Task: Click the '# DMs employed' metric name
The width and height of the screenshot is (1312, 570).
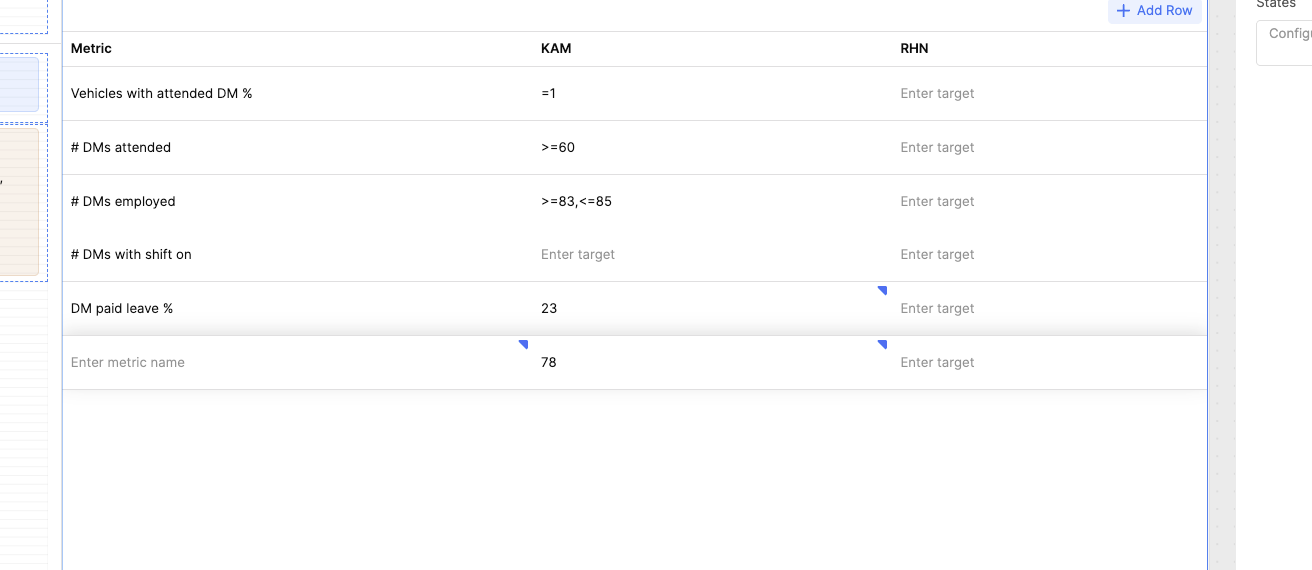Action: (x=123, y=202)
